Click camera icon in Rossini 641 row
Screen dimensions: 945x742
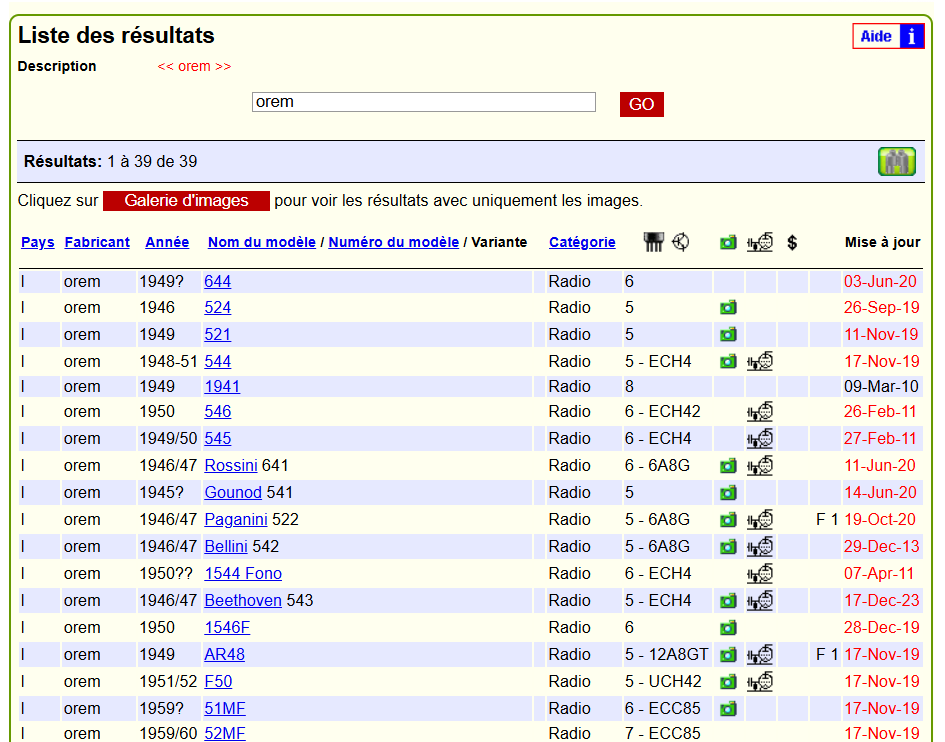[728, 466]
